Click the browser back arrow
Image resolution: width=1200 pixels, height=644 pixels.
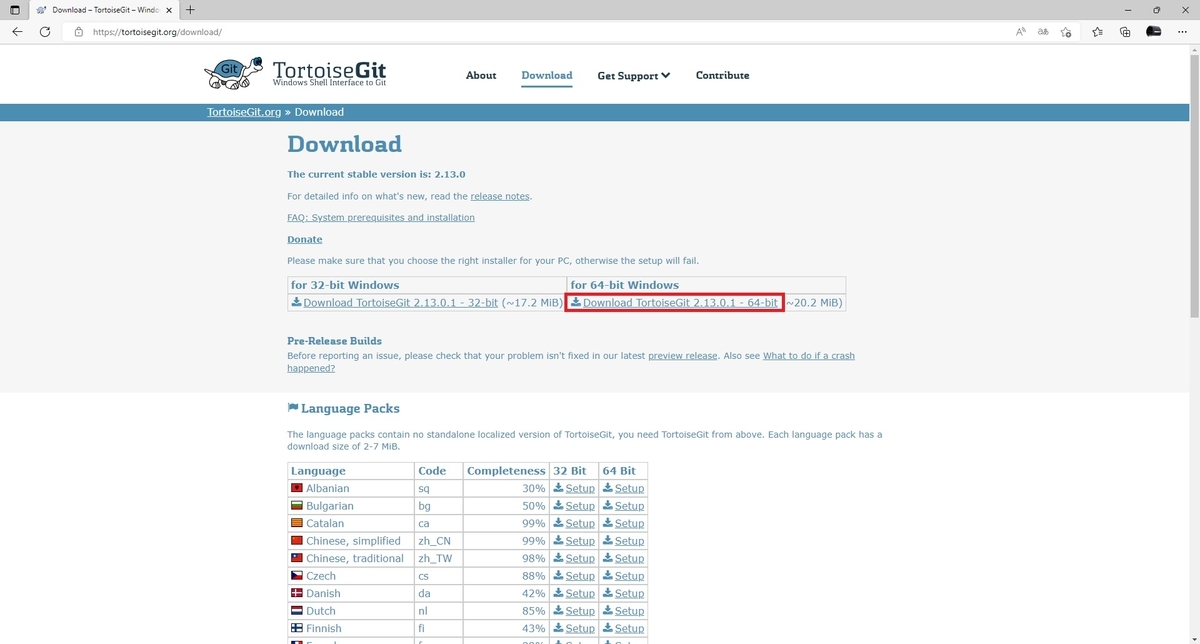coord(17,32)
